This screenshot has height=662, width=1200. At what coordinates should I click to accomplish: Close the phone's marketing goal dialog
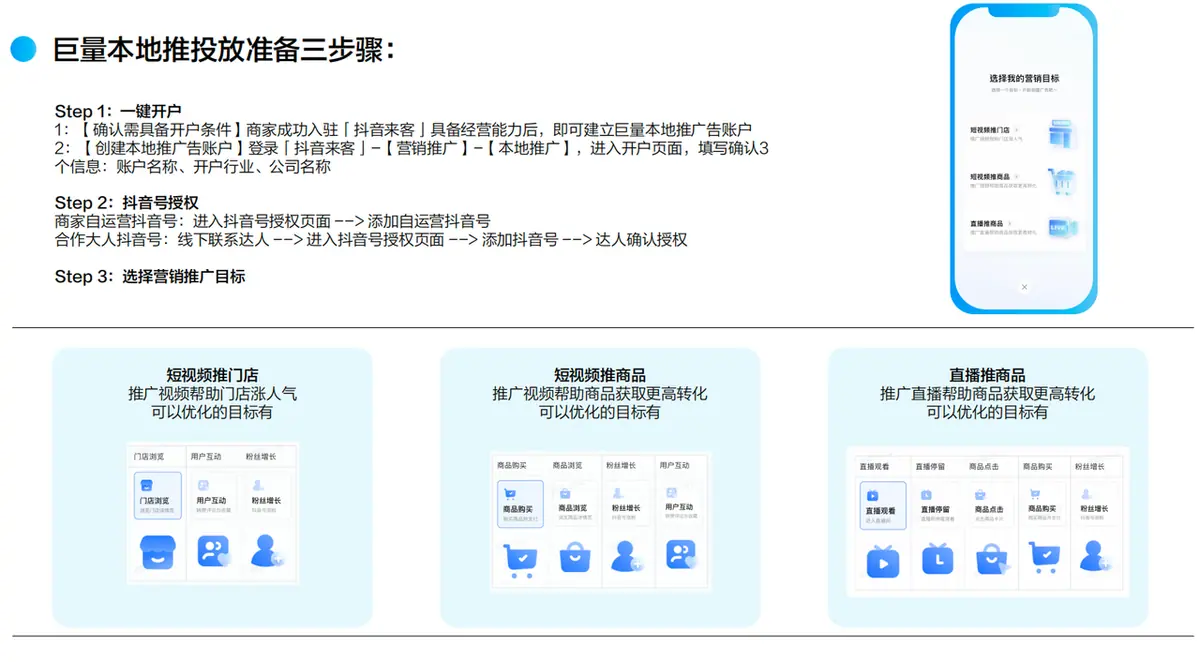point(1023,287)
